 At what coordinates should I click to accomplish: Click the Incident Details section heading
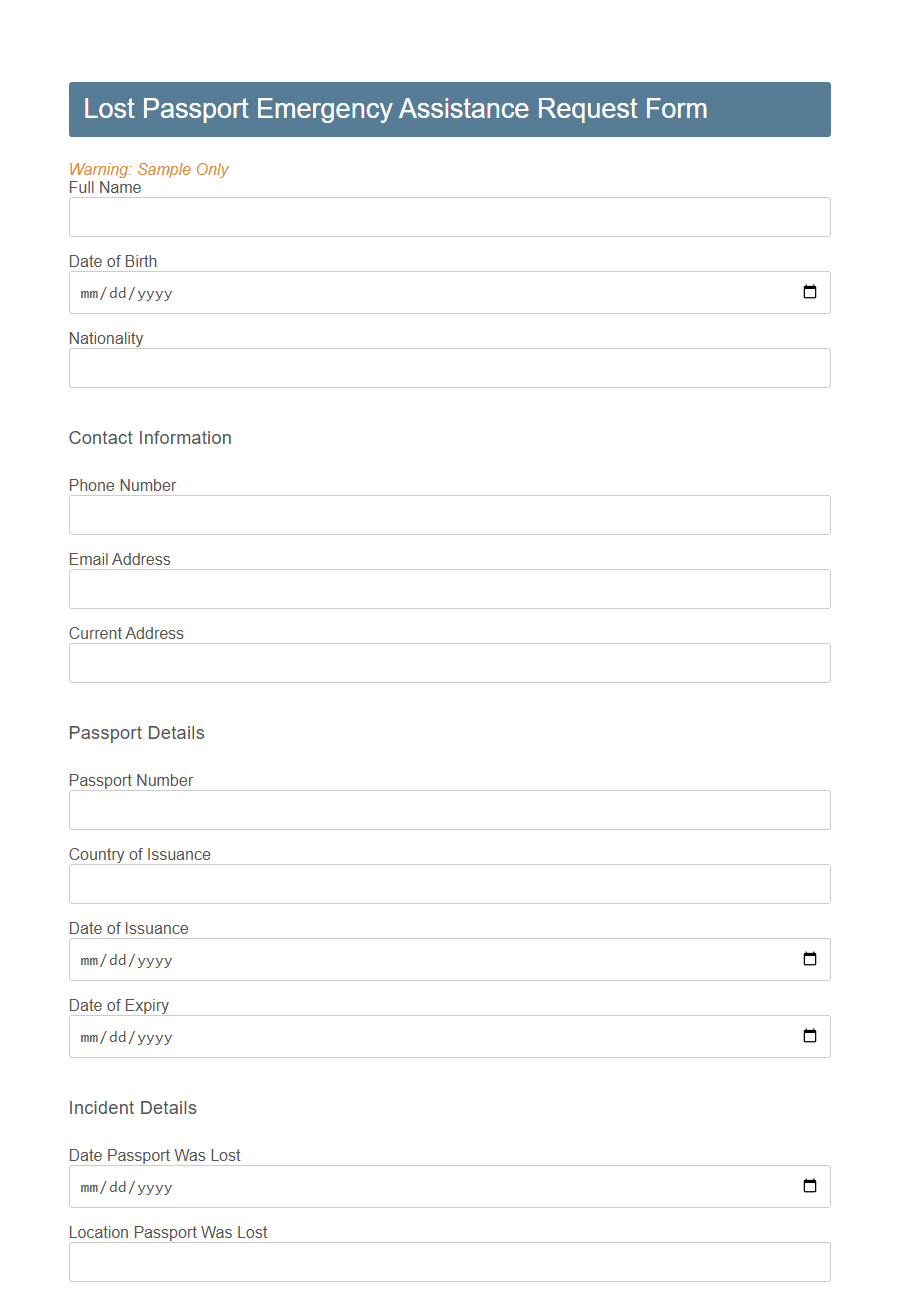133,1108
